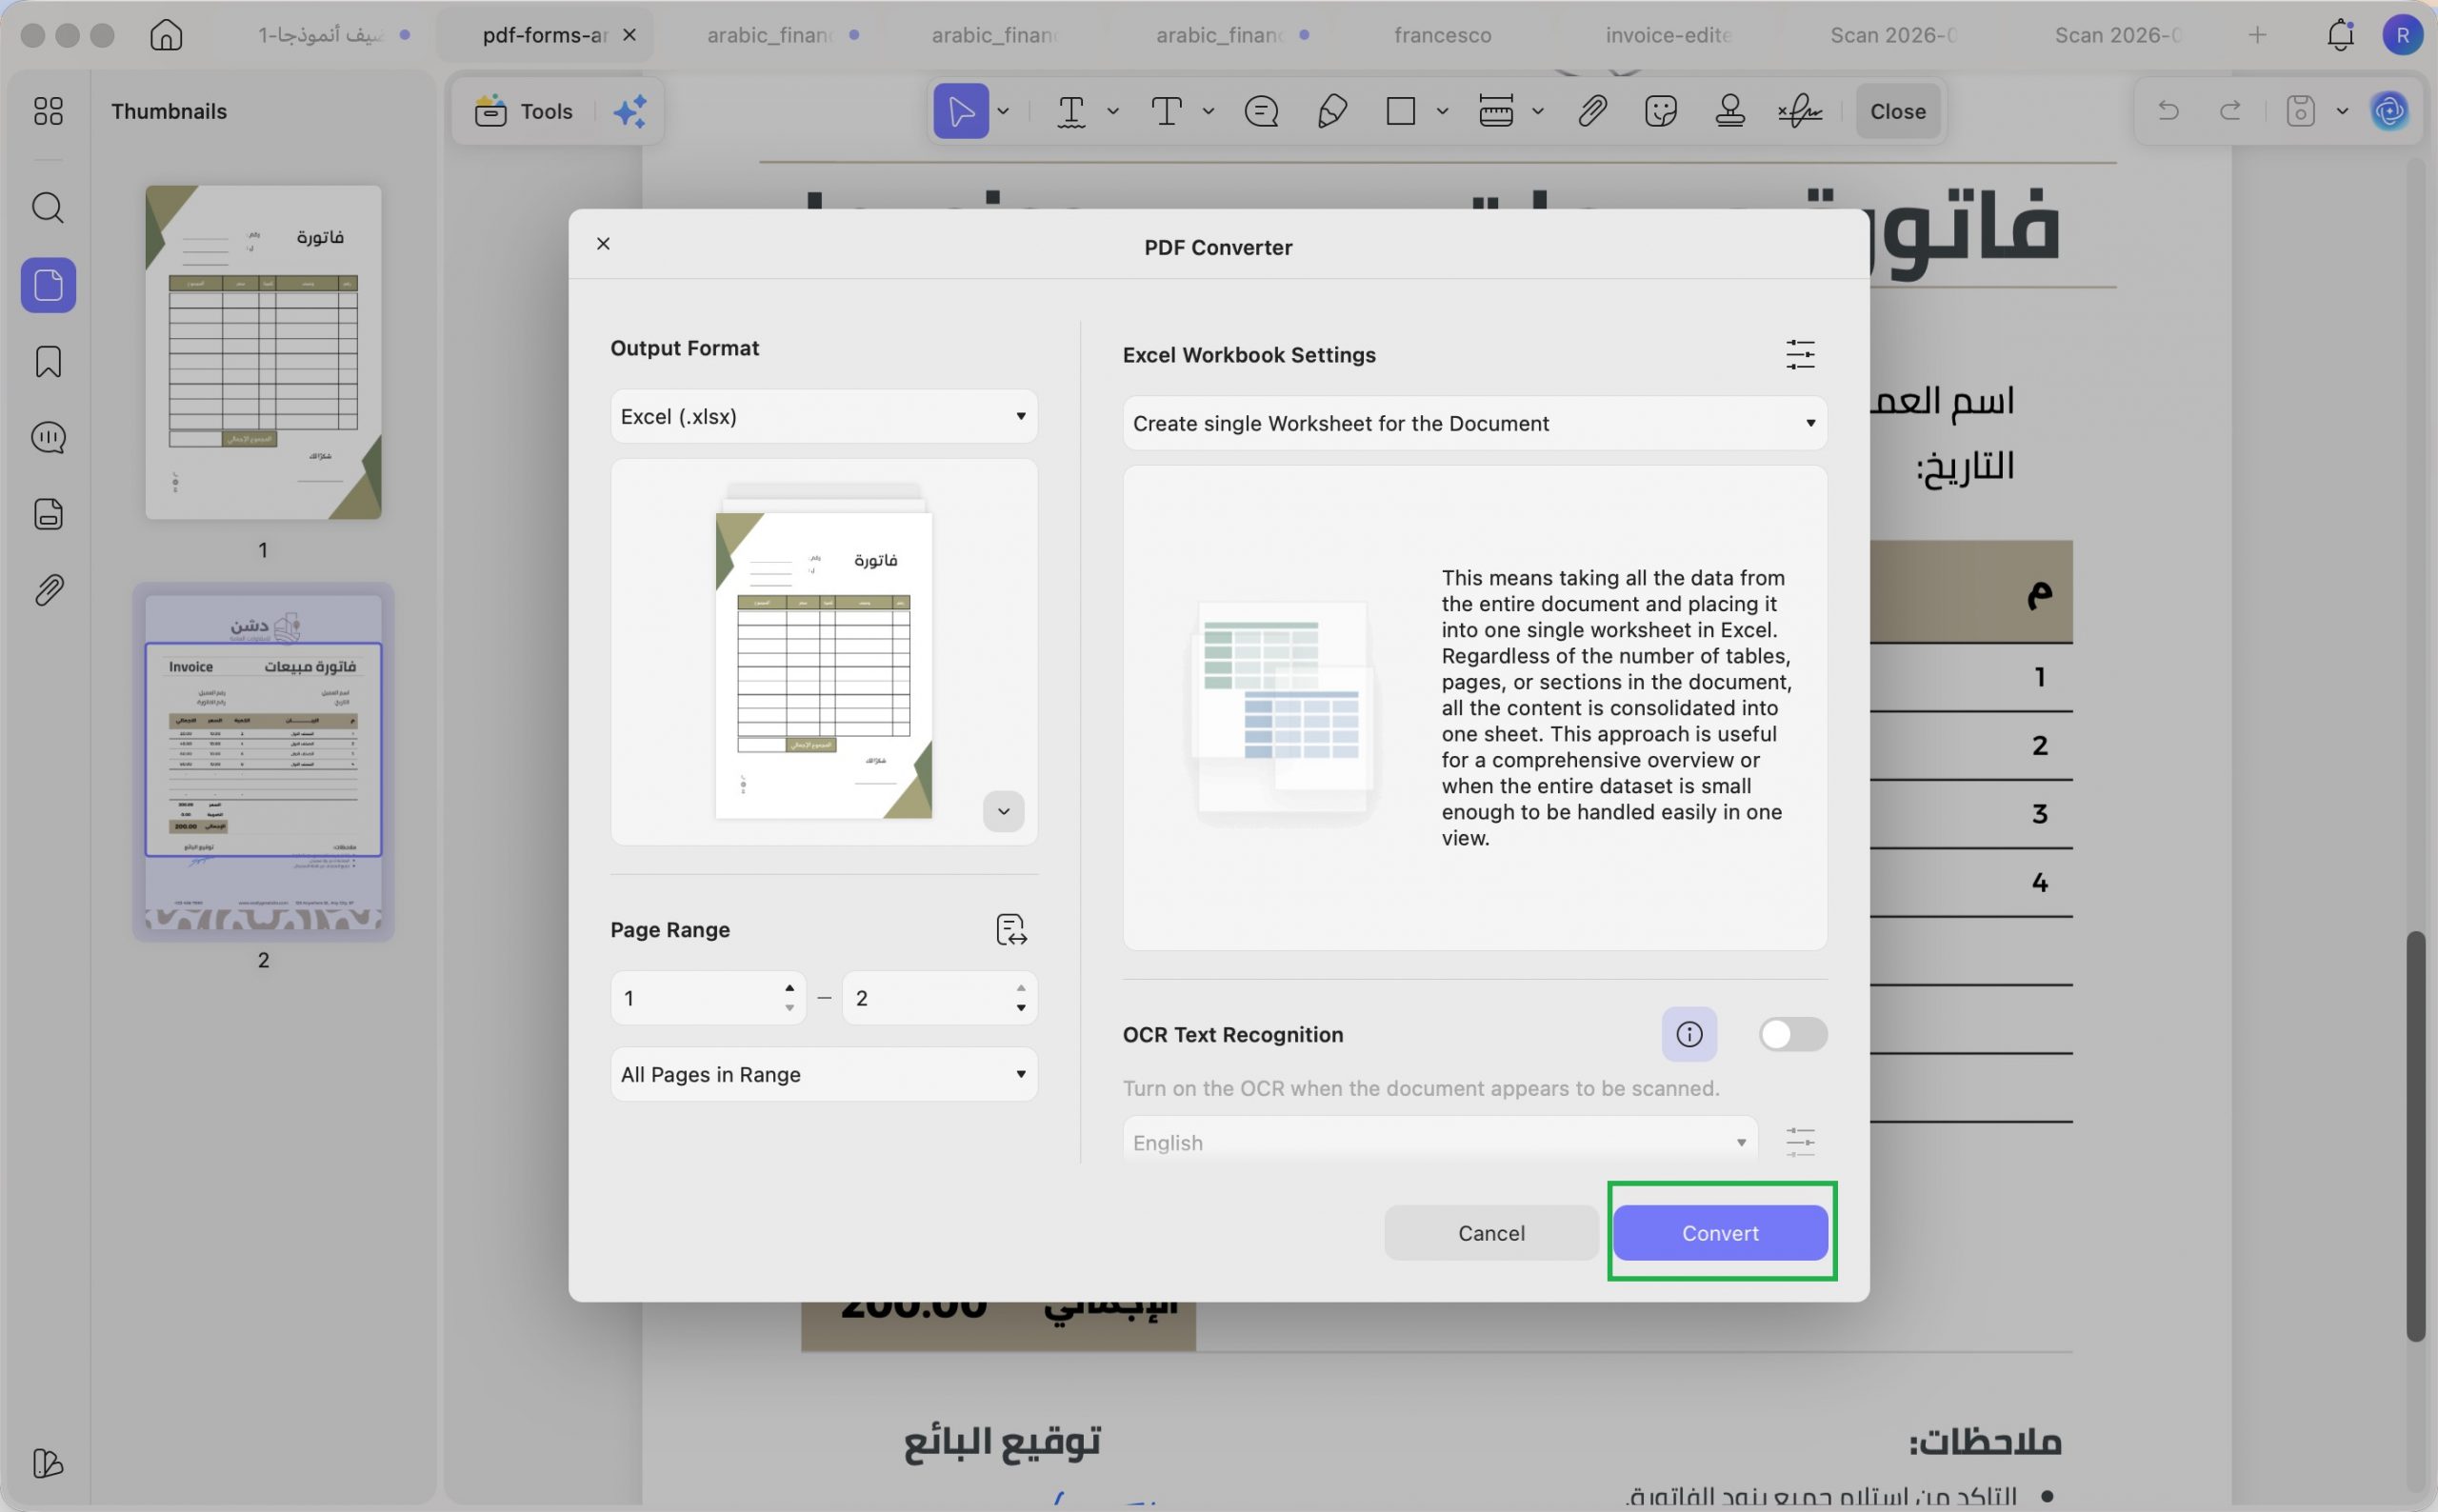
Task: Open custom page range icon
Action: pyautogui.click(x=1011, y=929)
